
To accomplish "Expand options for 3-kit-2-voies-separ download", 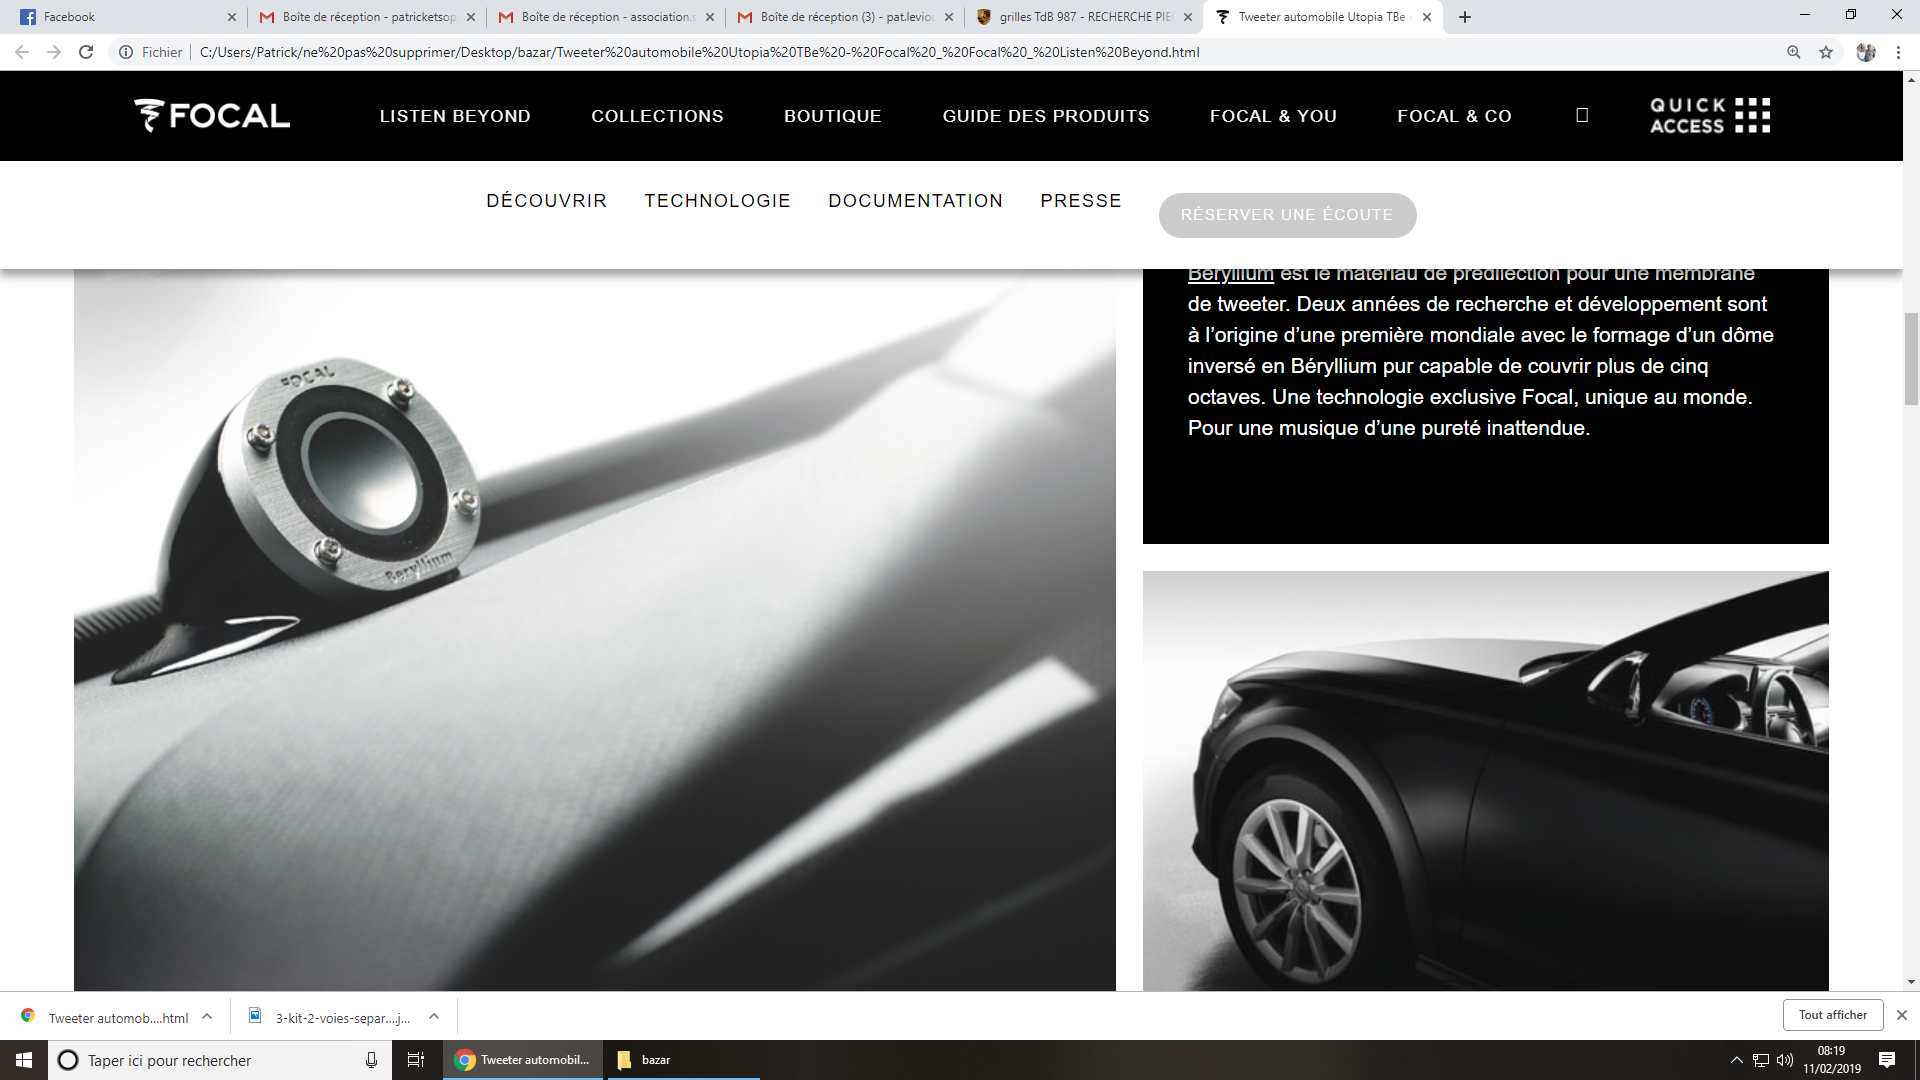I will pyautogui.click(x=434, y=1016).
